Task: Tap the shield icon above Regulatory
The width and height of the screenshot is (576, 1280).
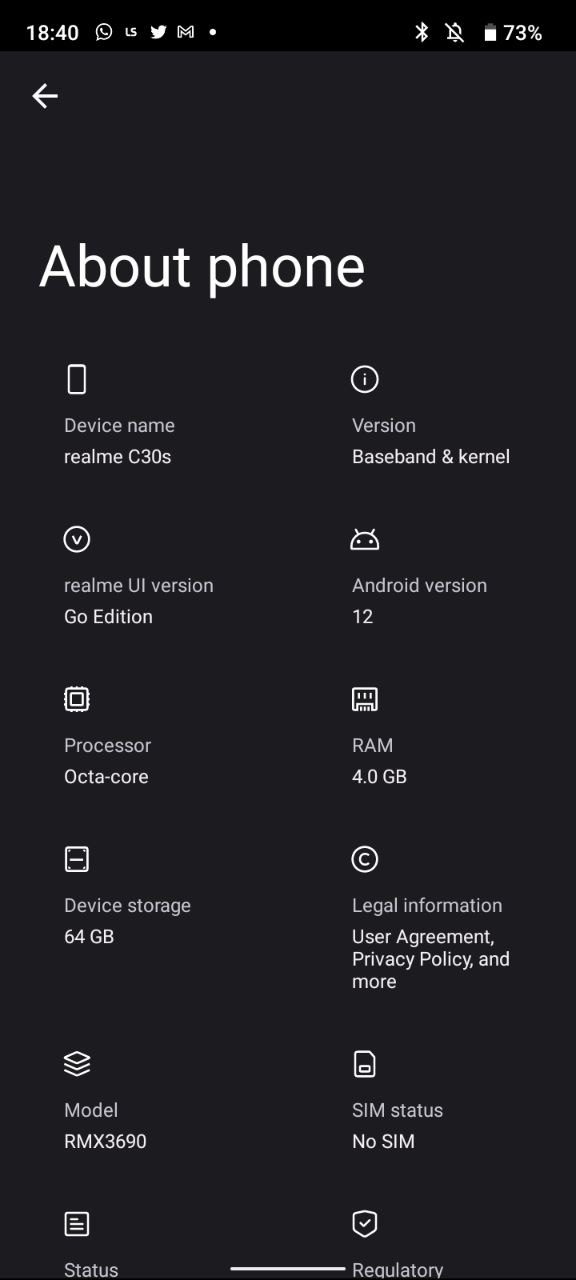Action: 365,1224
